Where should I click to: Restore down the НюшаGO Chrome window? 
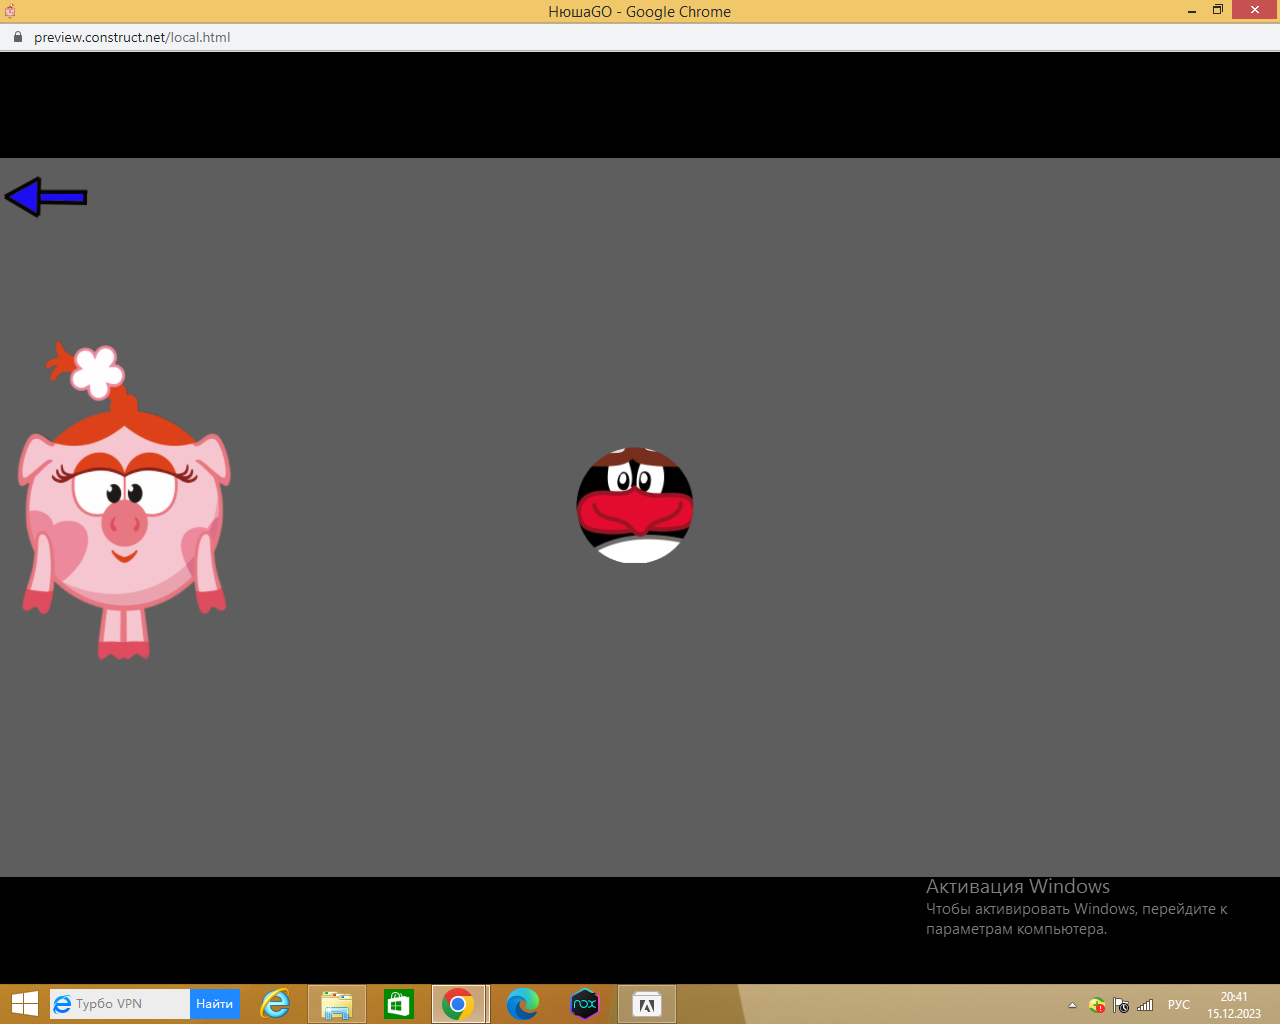tap(1218, 10)
